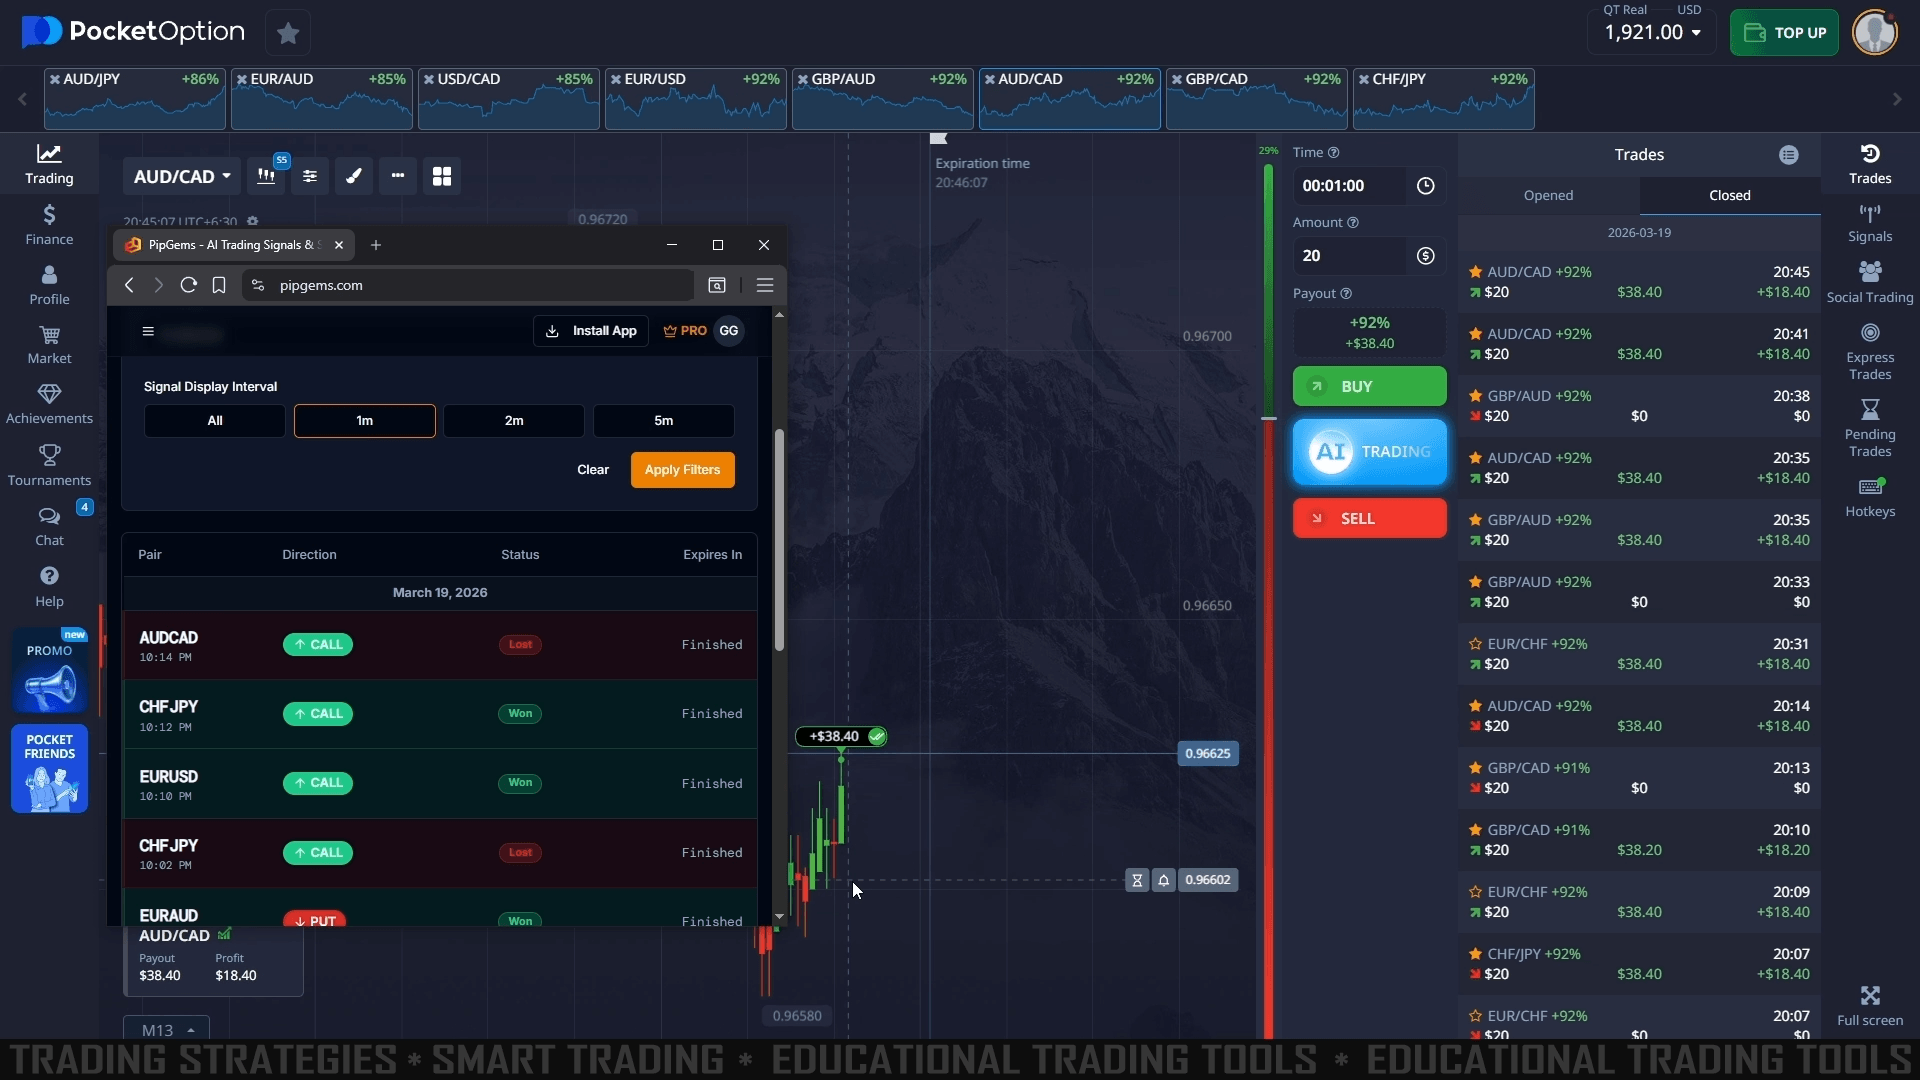Open the Help sidebar section
This screenshot has height=1080, width=1920.
click(x=49, y=587)
